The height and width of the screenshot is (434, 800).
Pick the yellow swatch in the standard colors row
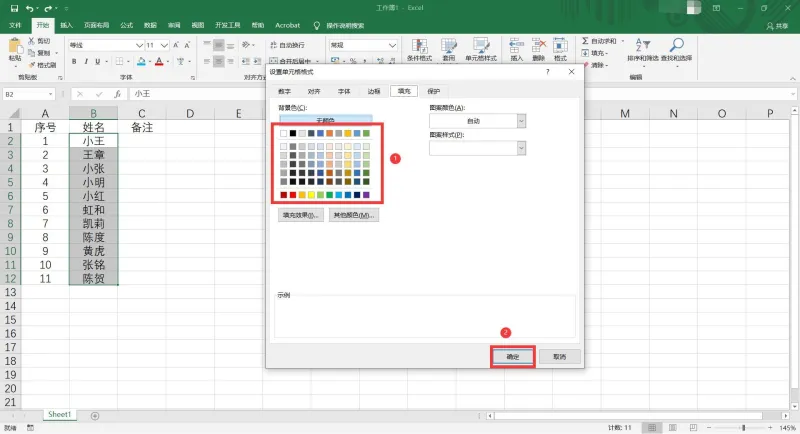[x=311, y=195]
